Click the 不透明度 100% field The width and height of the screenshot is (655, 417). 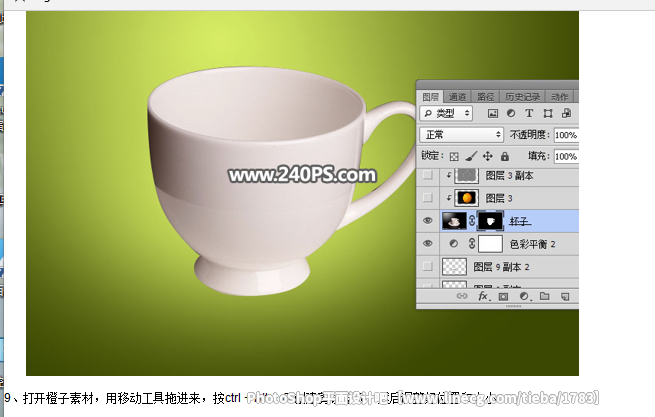pyautogui.click(x=566, y=135)
